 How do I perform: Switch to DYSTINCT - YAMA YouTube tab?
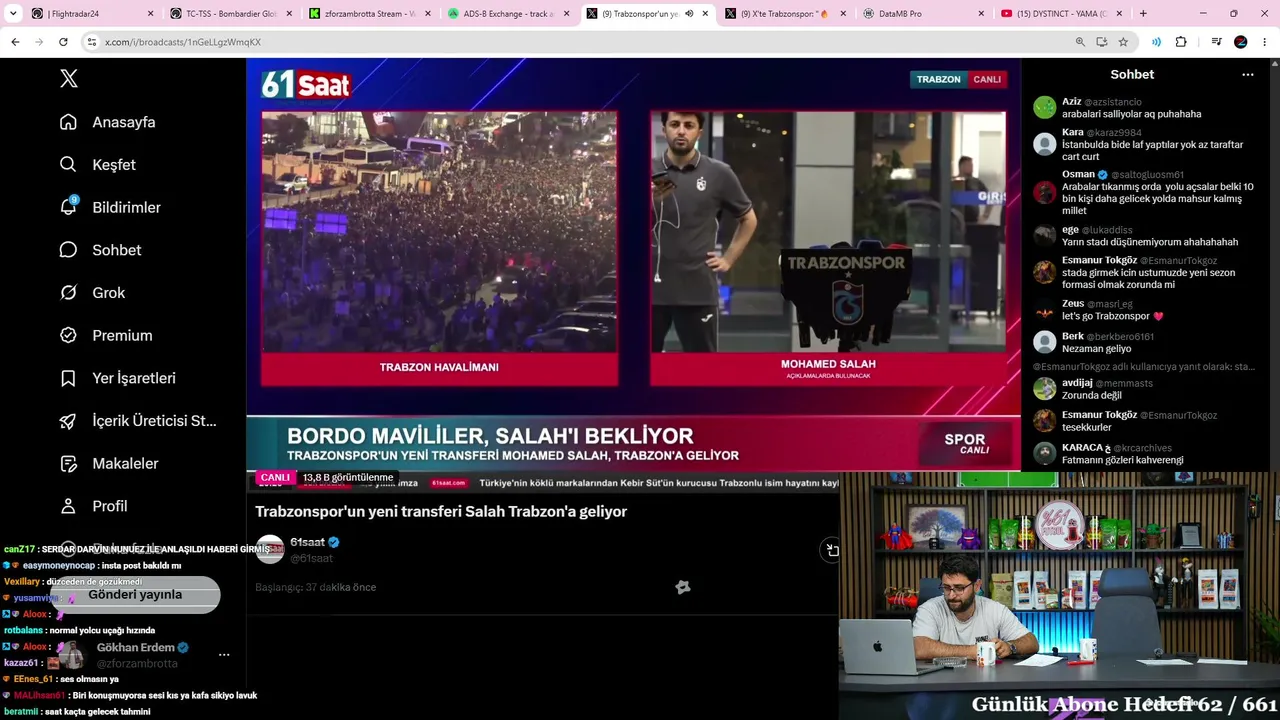point(1061,14)
